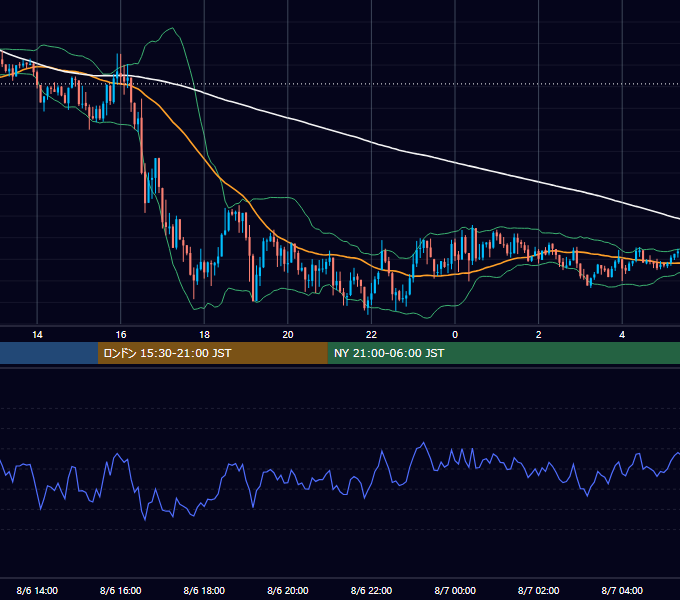Click the NY 21:00-06:00 JST session bar
Viewport: 680px width, 600px height.
pyautogui.click(x=503, y=353)
